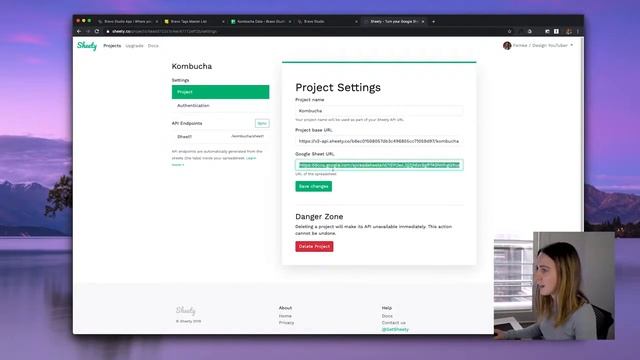Screen dimensions: 640x360
Task: Click the Project base URL field
Action: coord(379,141)
